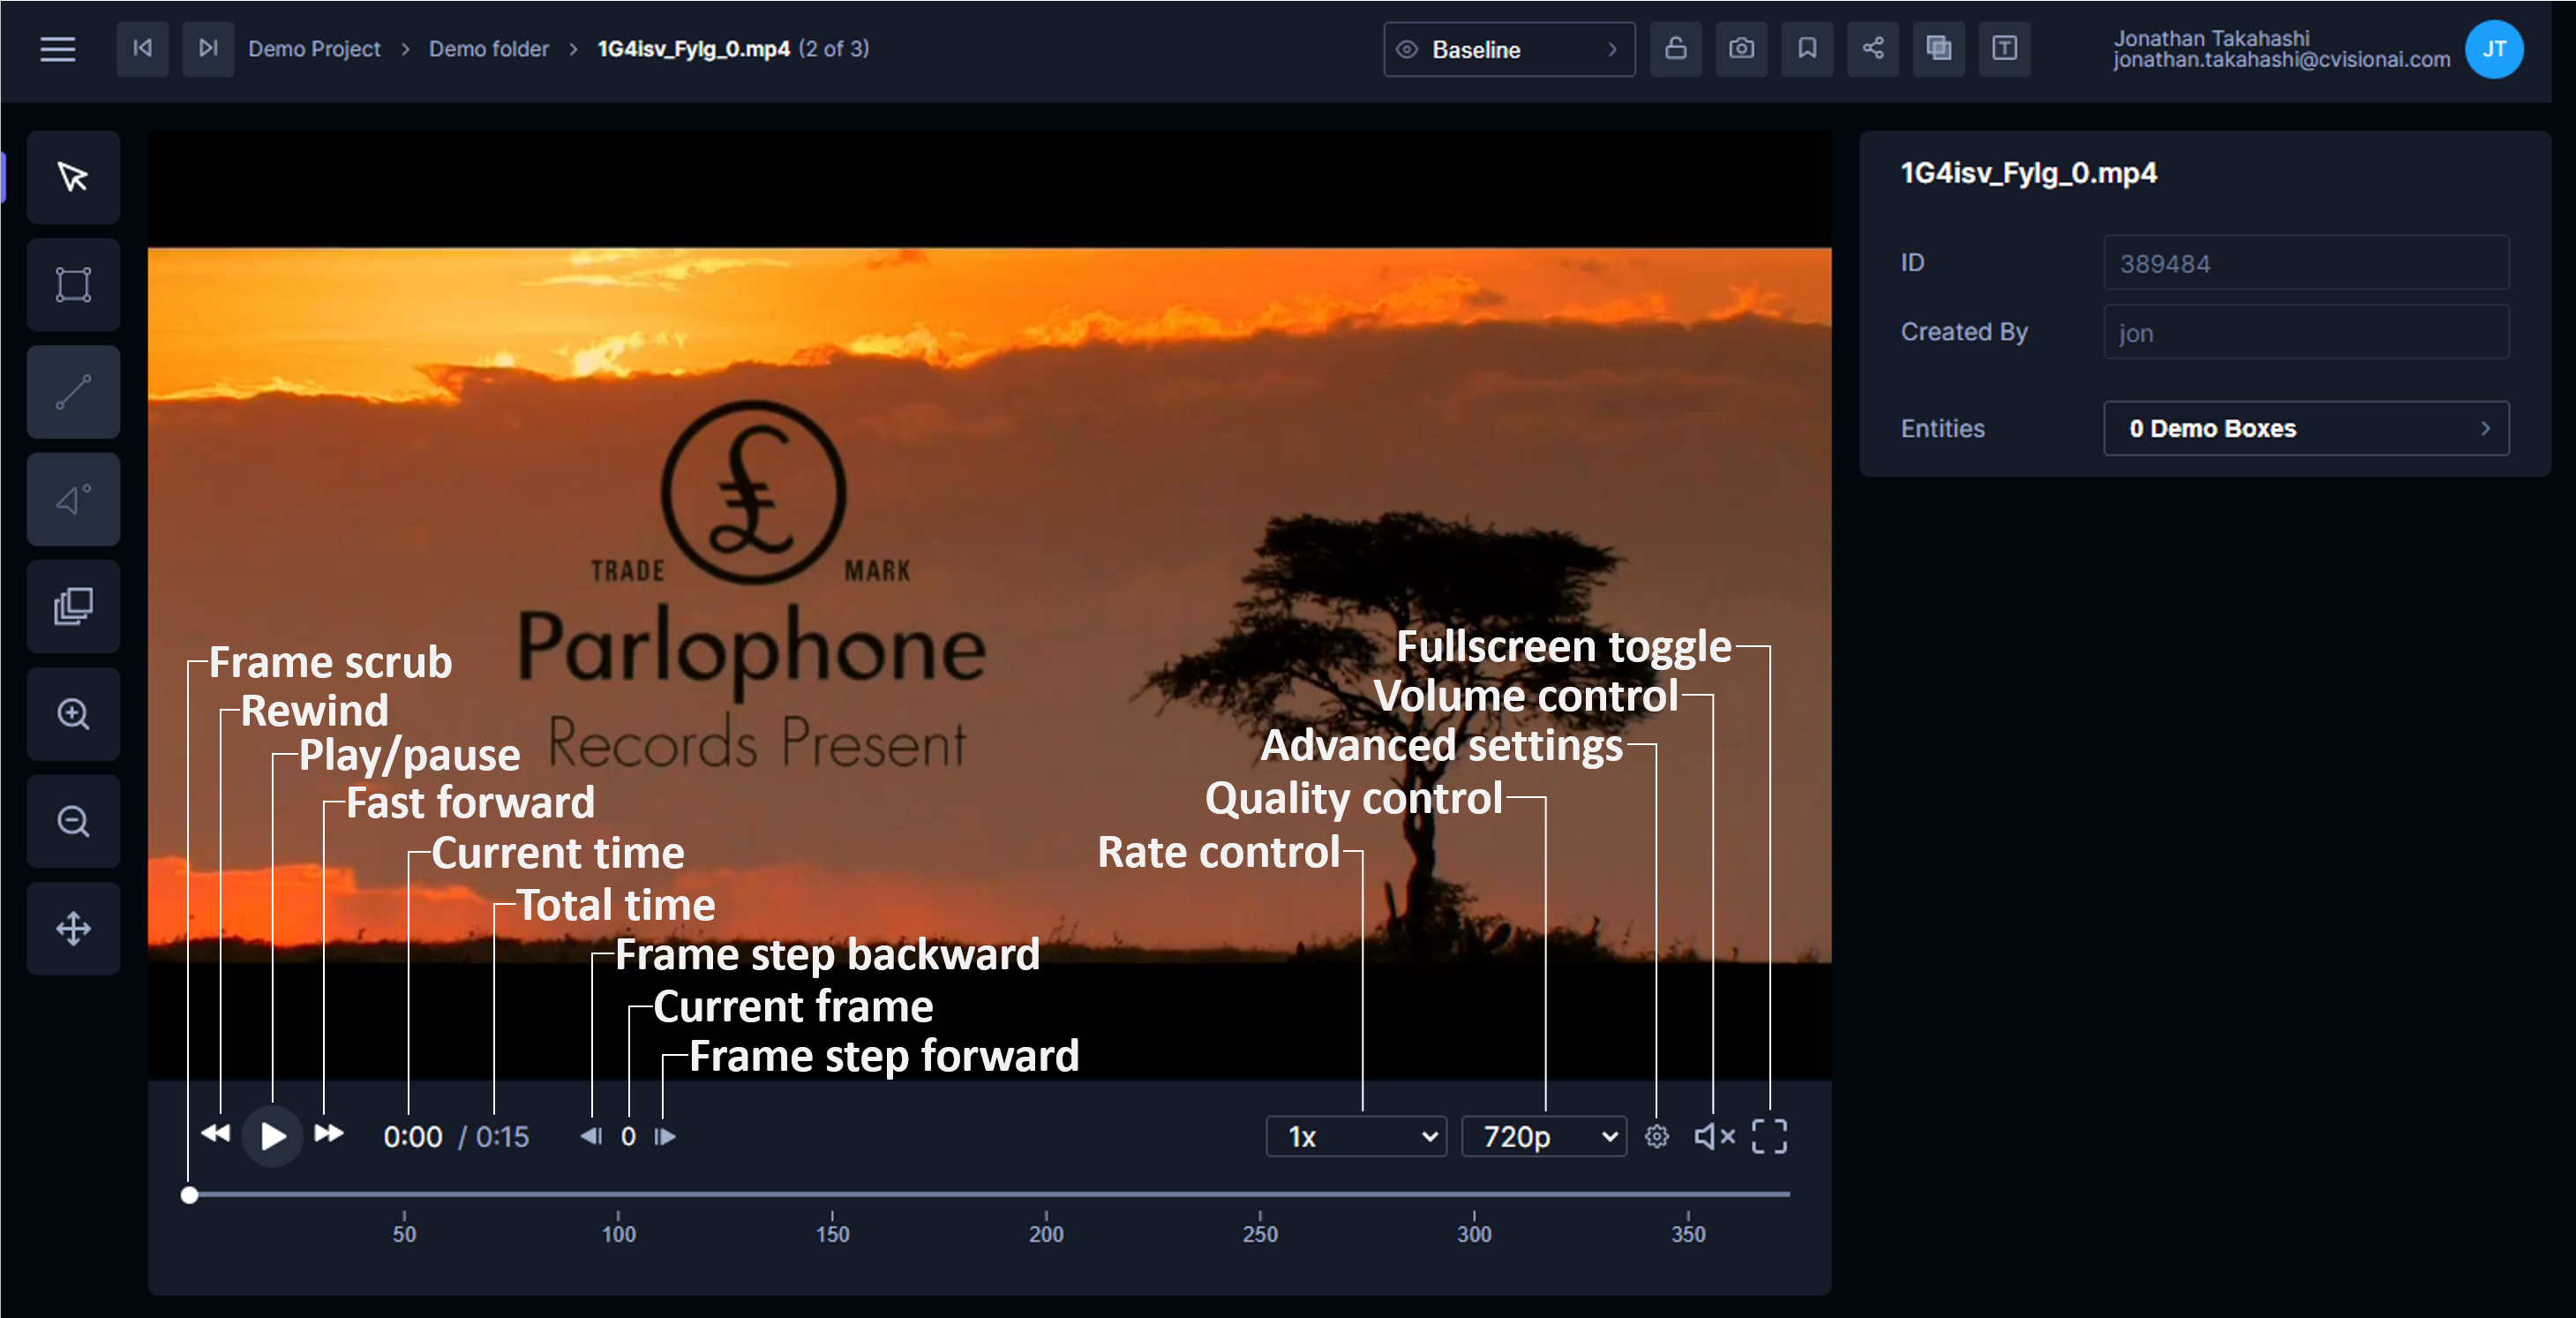Select the box annotation tool

(72, 285)
